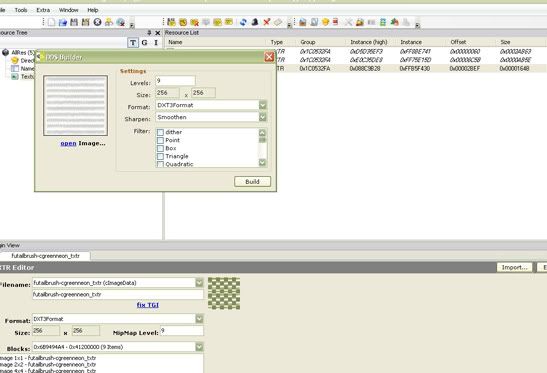Select resource row with instance 0xFFB5F430
The height and width of the screenshot is (373, 547).
point(411,69)
